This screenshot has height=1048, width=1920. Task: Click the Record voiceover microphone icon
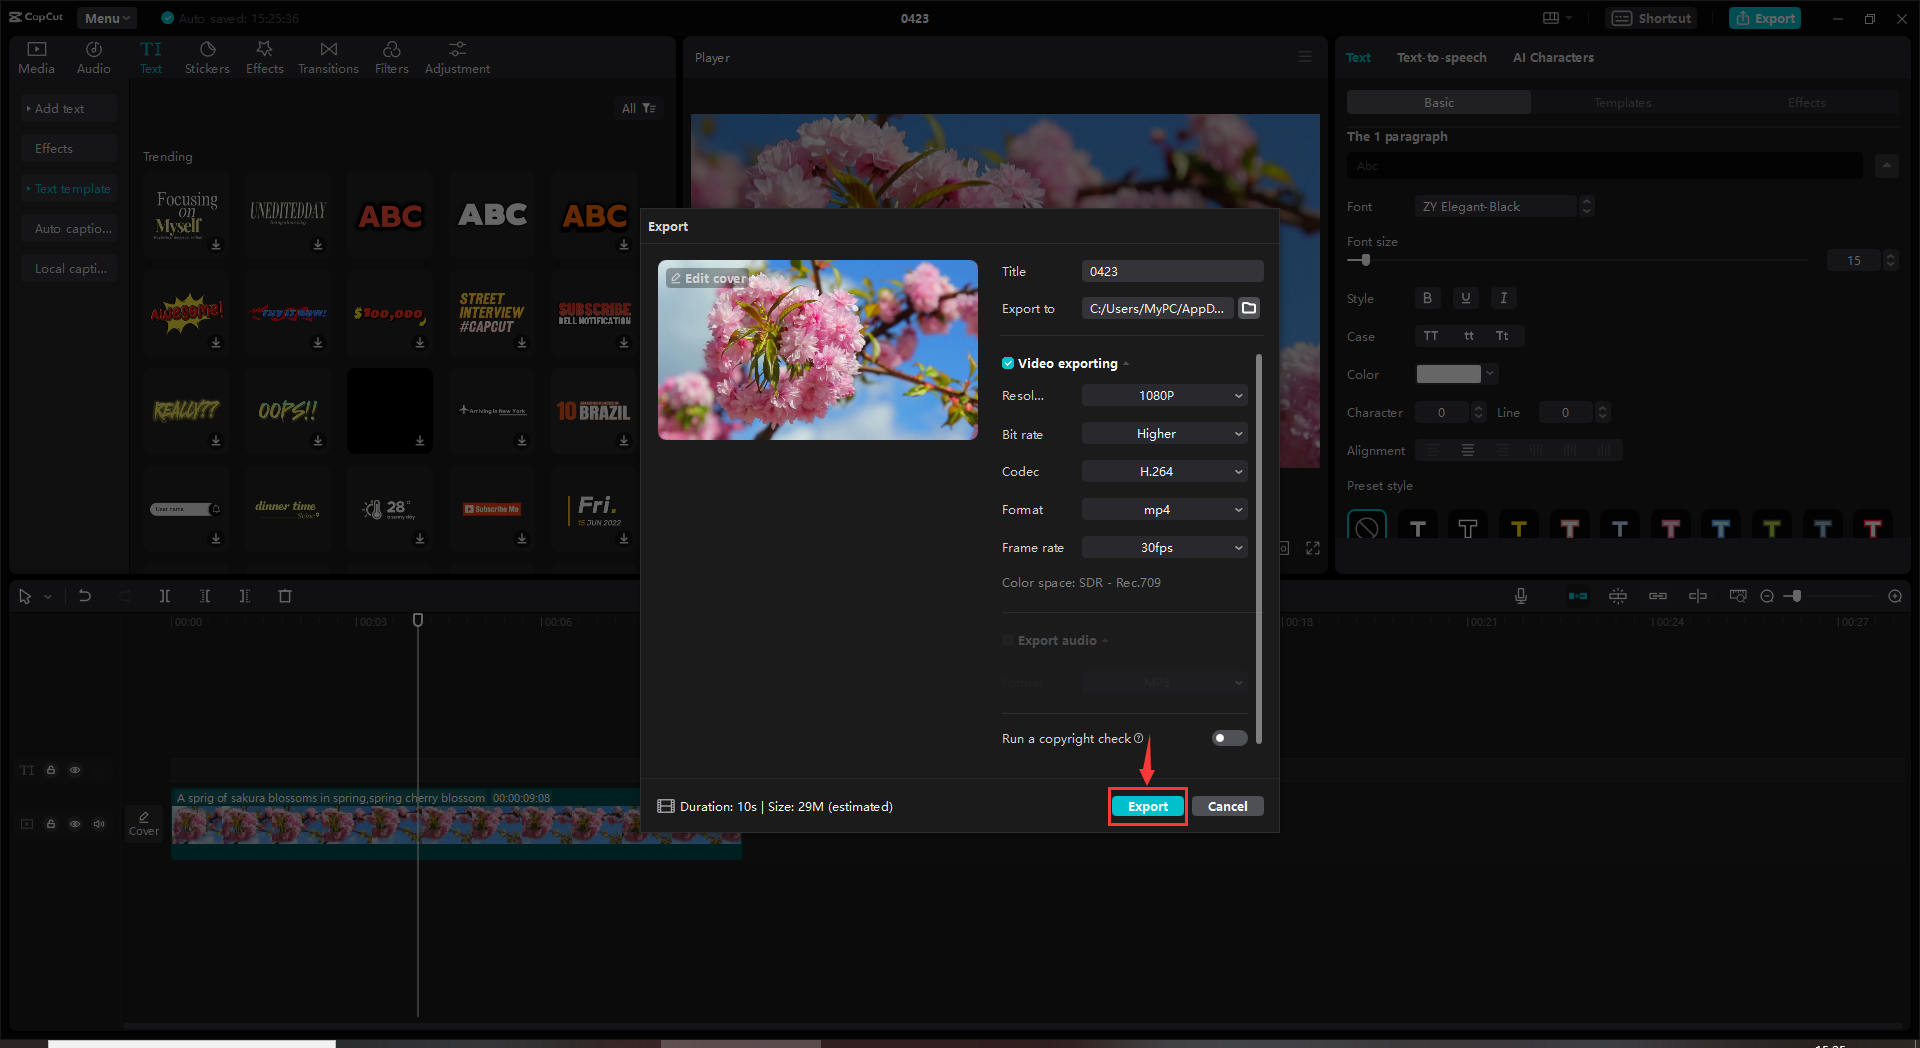point(1520,595)
